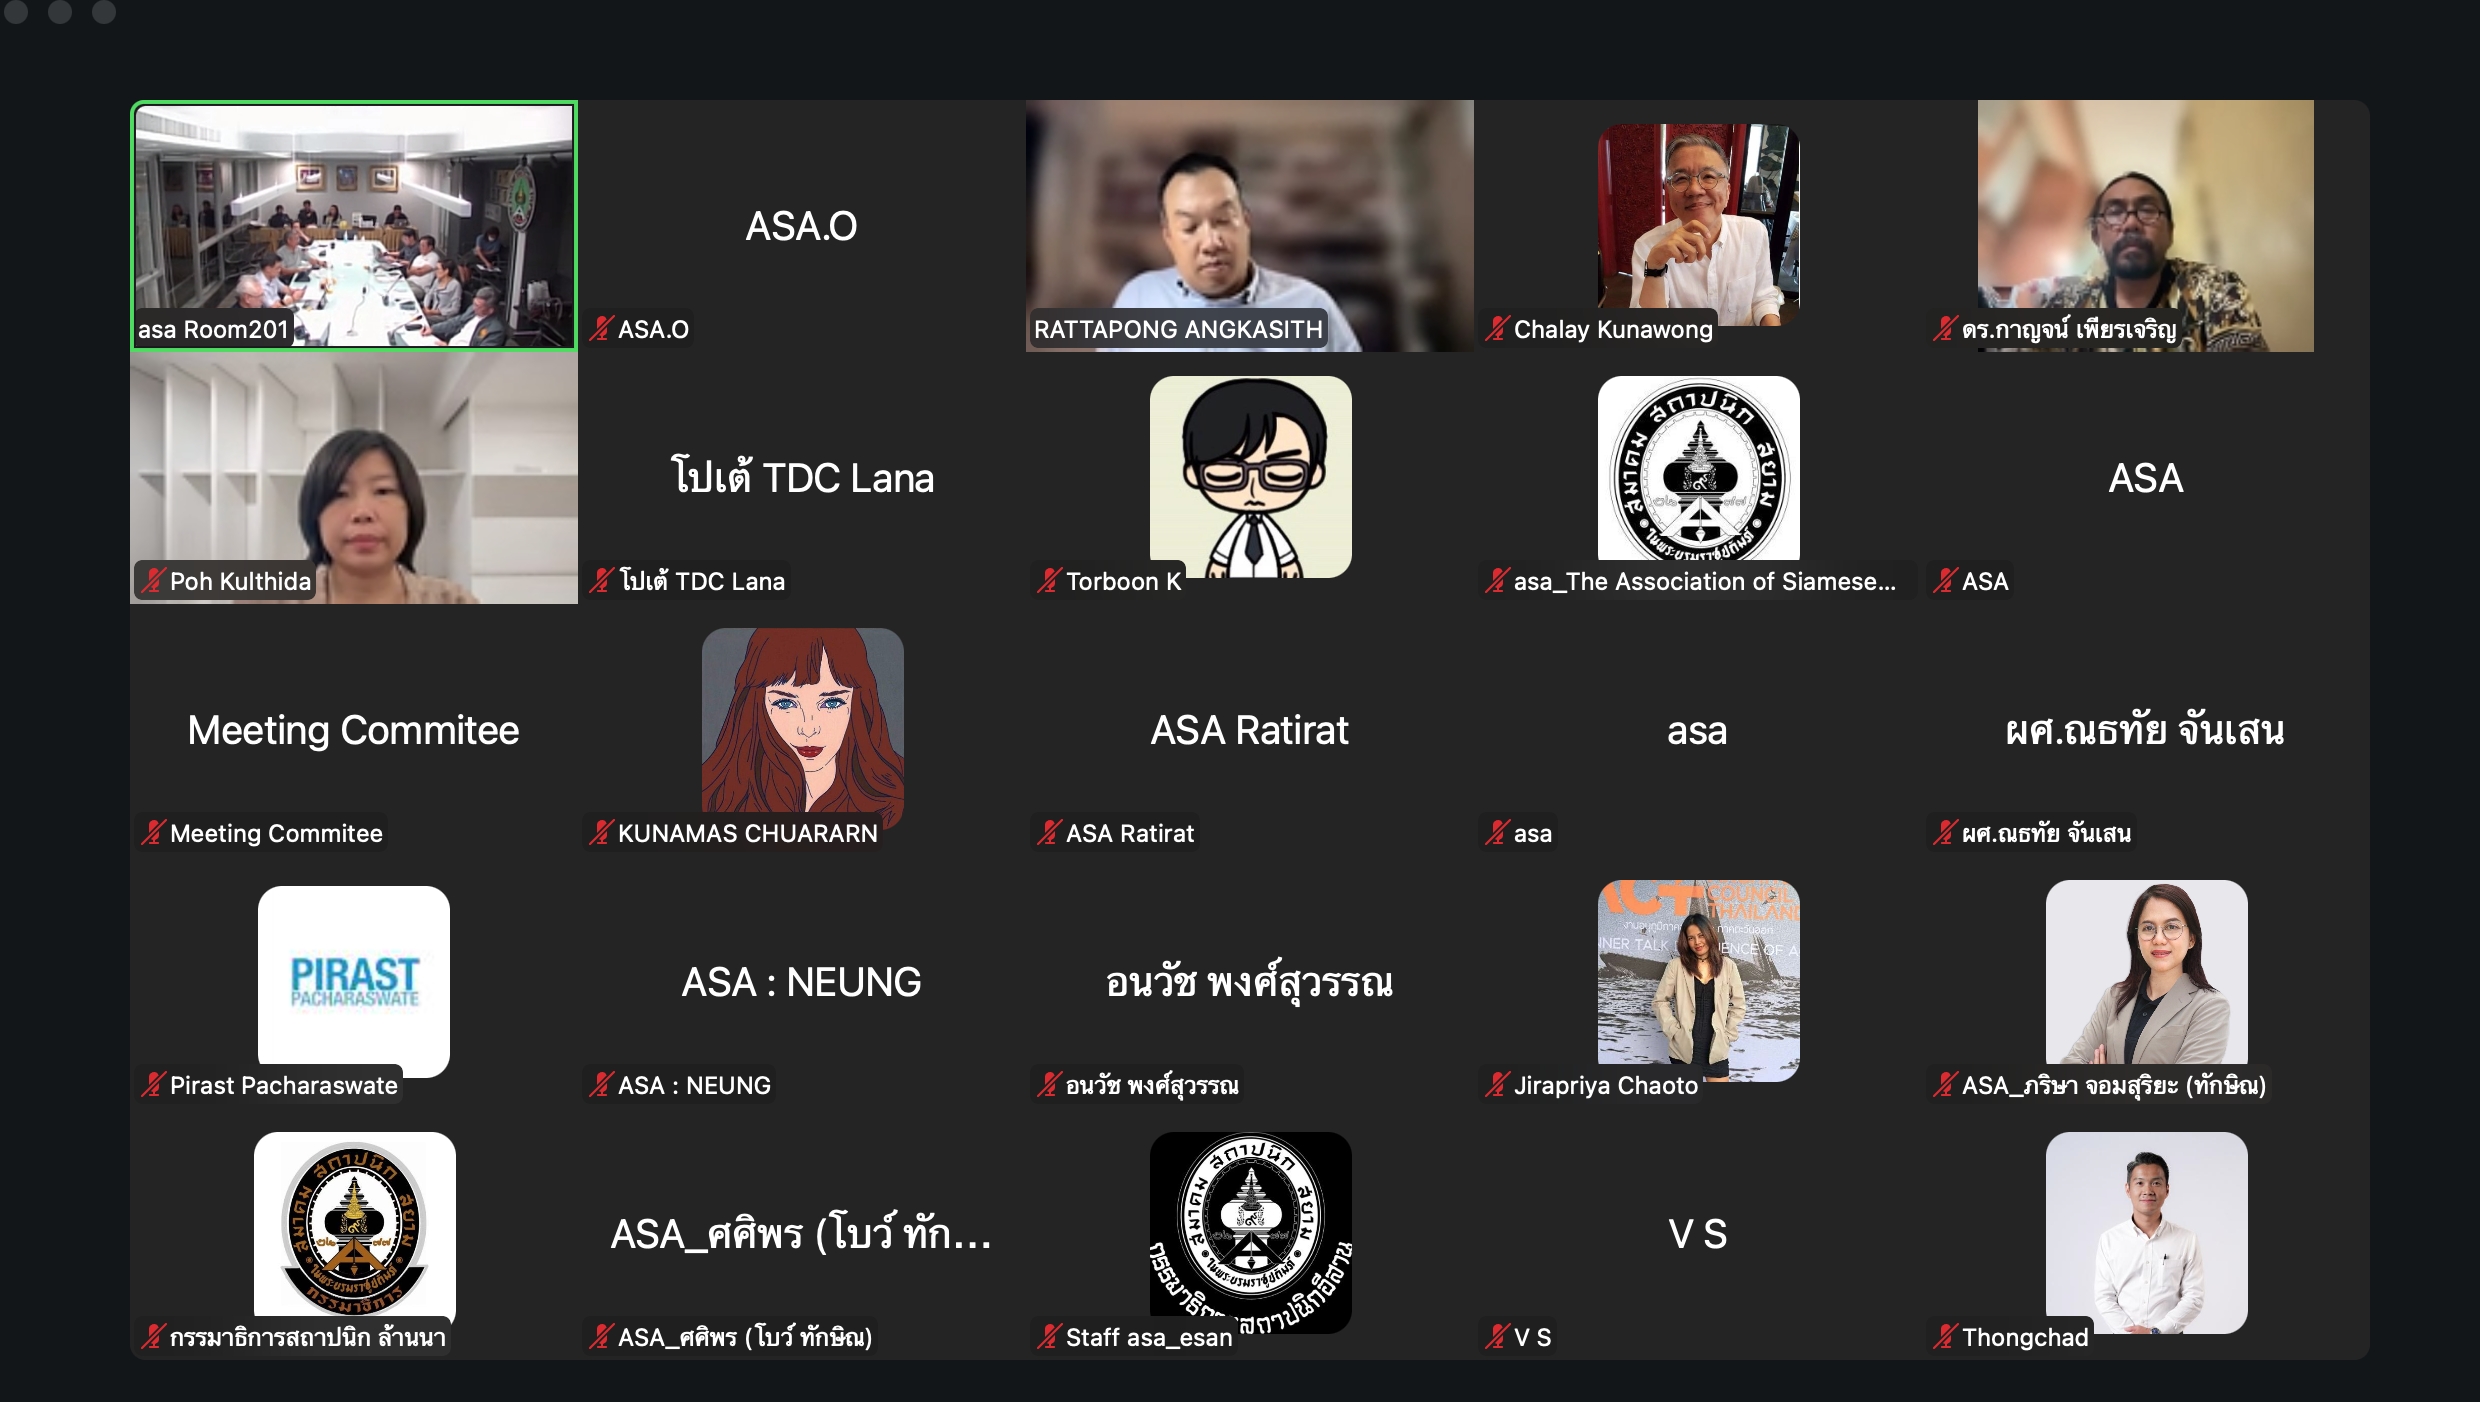Select the ASA : NEUNG participant tile
The image size is (2480, 1402).
802,982
